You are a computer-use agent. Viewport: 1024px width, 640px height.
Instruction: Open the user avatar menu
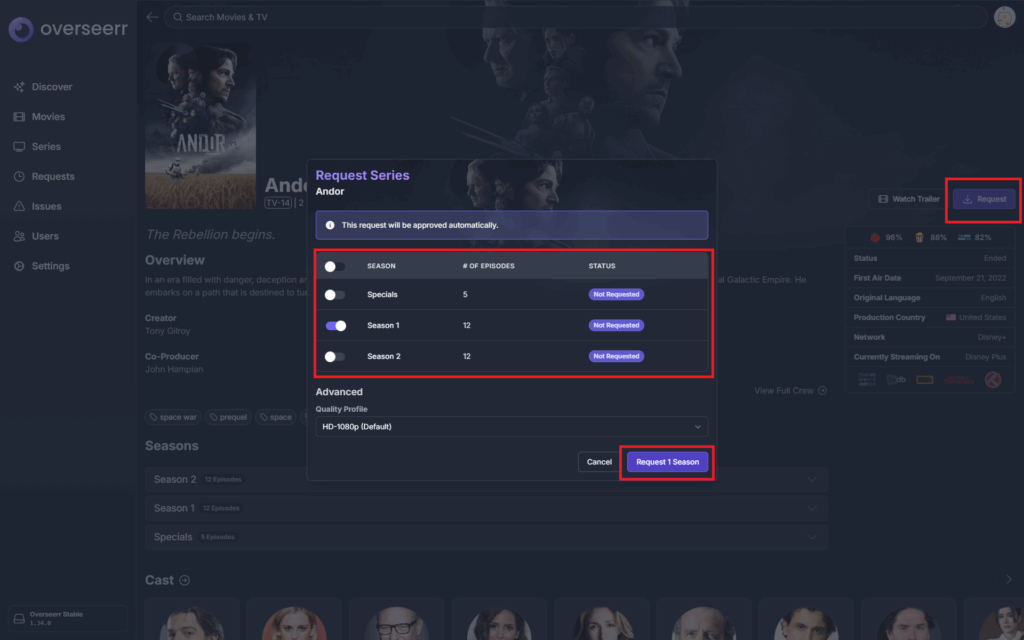coord(1004,17)
